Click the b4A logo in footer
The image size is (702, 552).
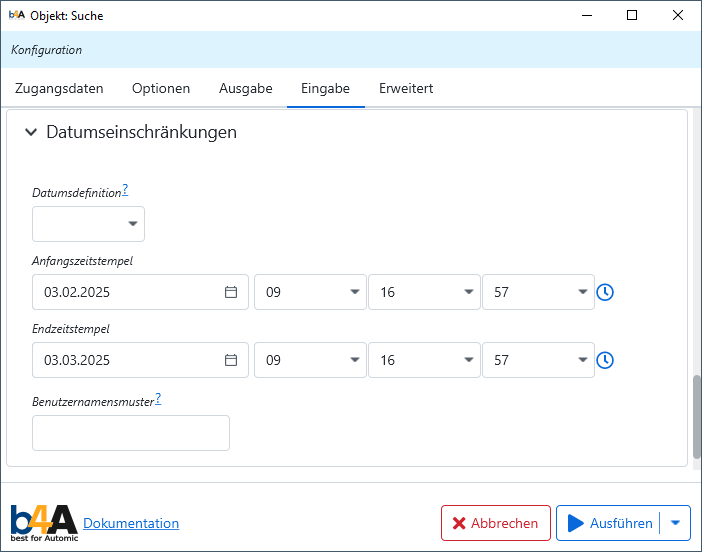44,523
